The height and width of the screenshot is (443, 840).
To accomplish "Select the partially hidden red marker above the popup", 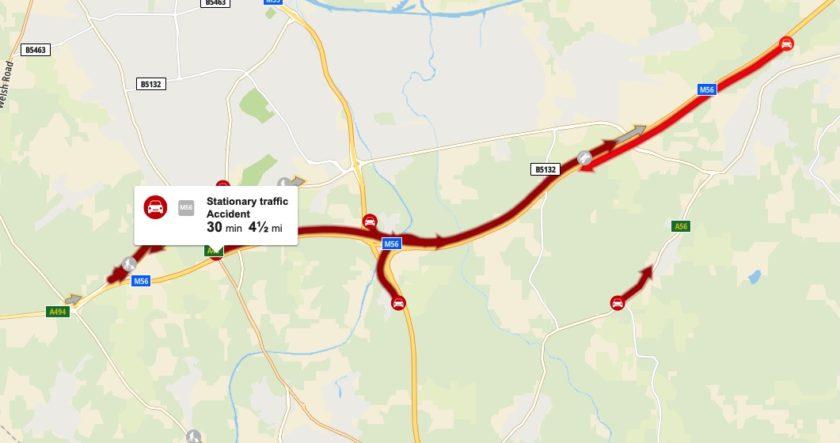I will pyautogui.click(x=223, y=184).
